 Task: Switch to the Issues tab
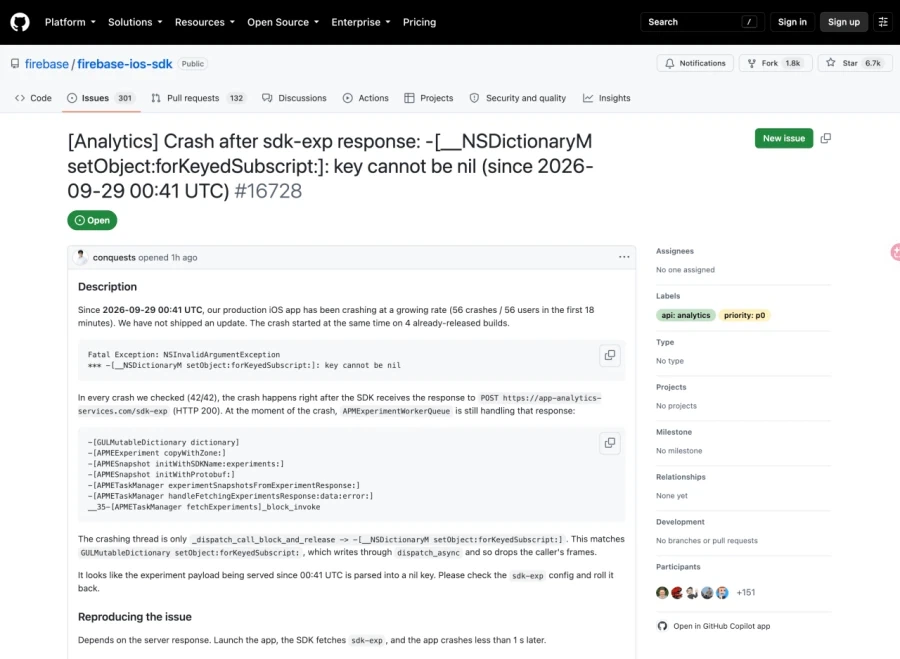101,98
